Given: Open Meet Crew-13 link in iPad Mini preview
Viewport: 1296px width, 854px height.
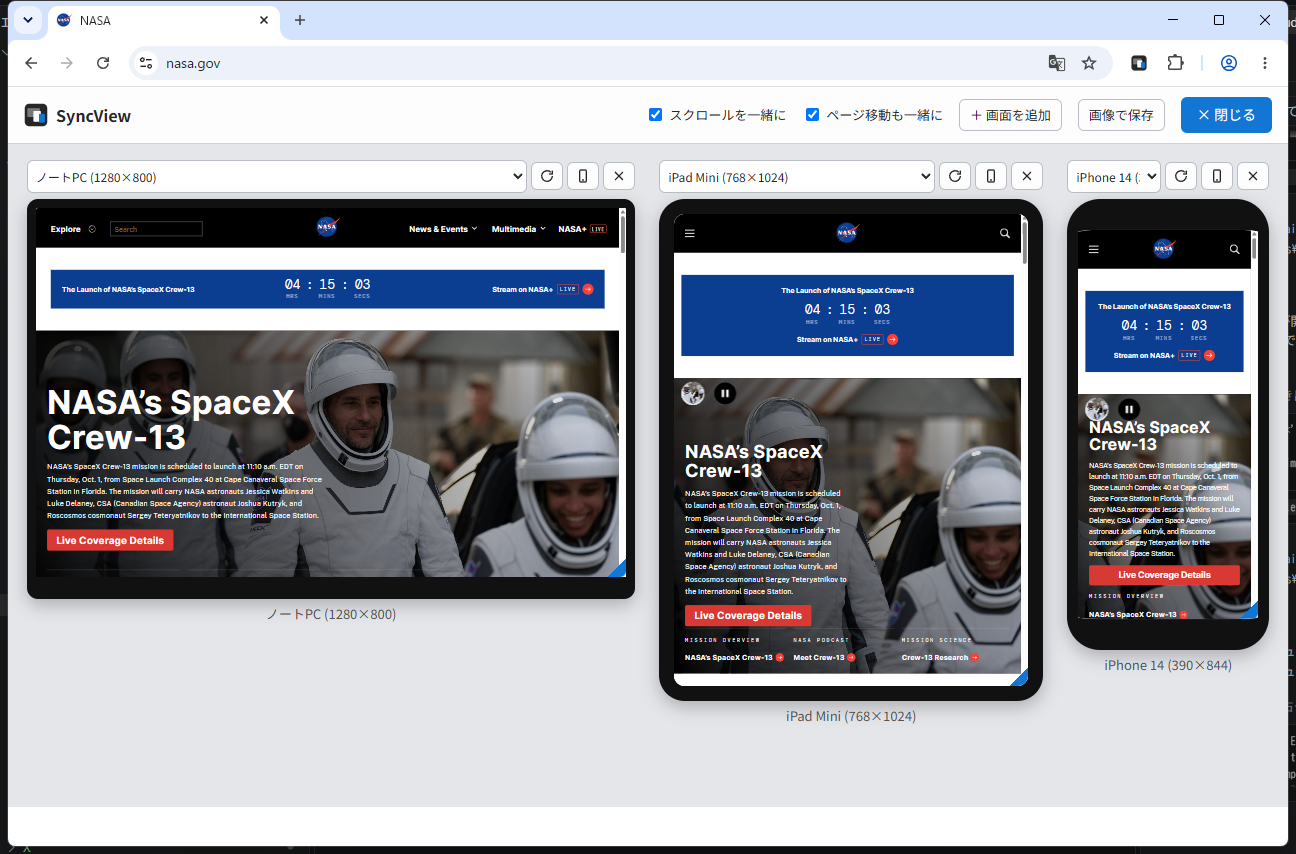Looking at the screenshot, I should tap(824, 657).
